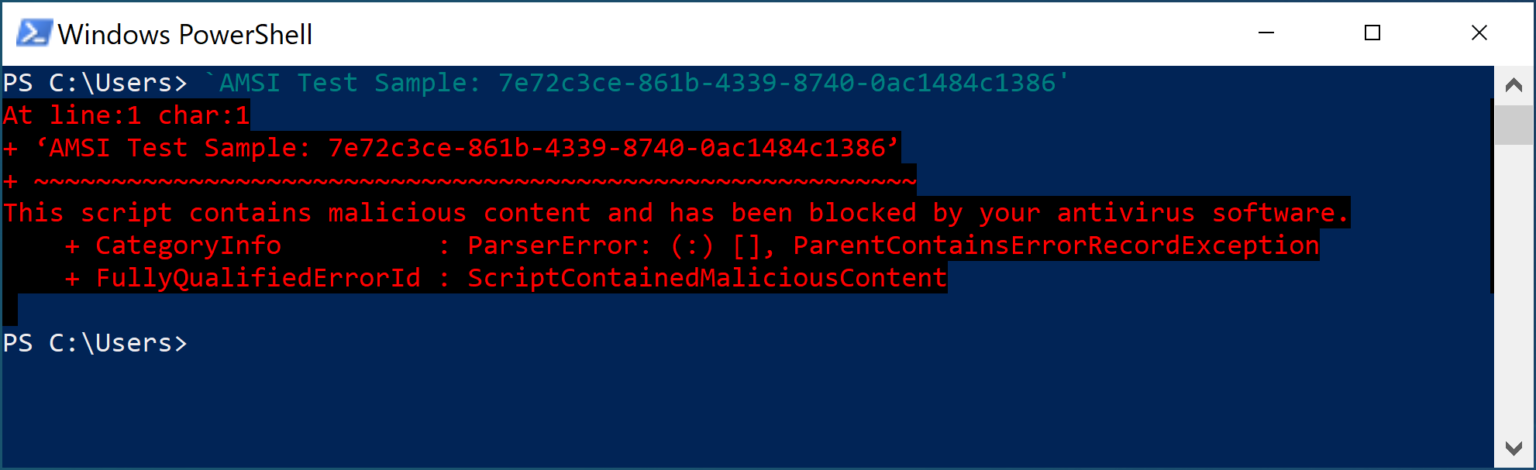
Task: Click the CategoryInfo label
Action: 188,246
